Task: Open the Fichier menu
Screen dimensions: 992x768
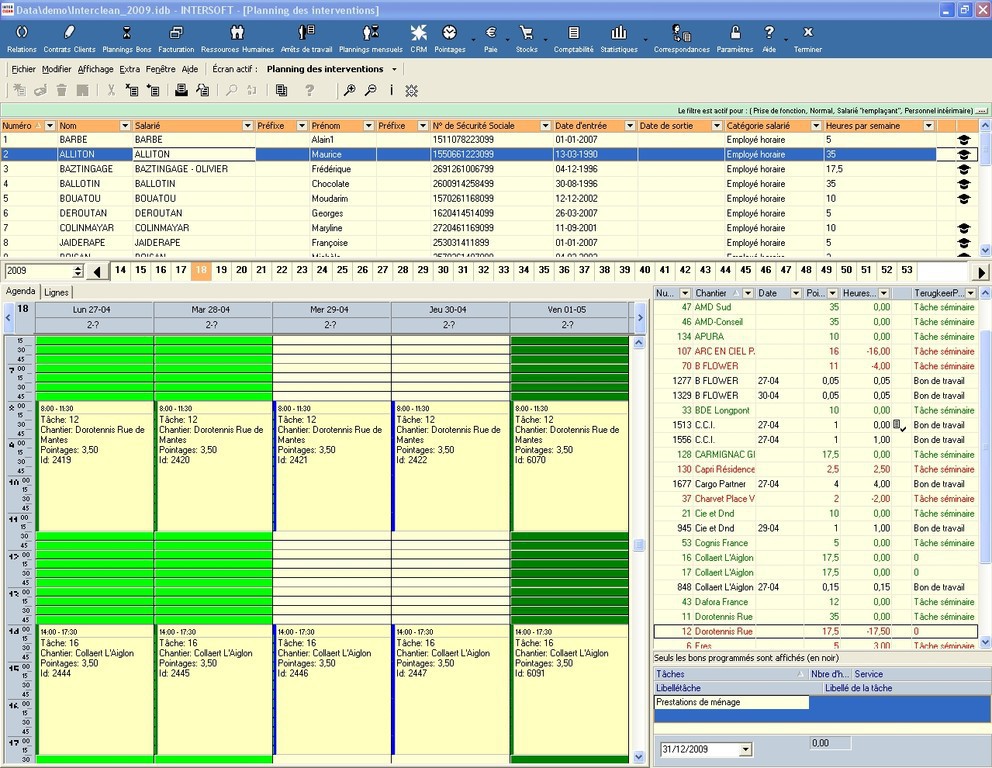Action: tap(23, 69)
